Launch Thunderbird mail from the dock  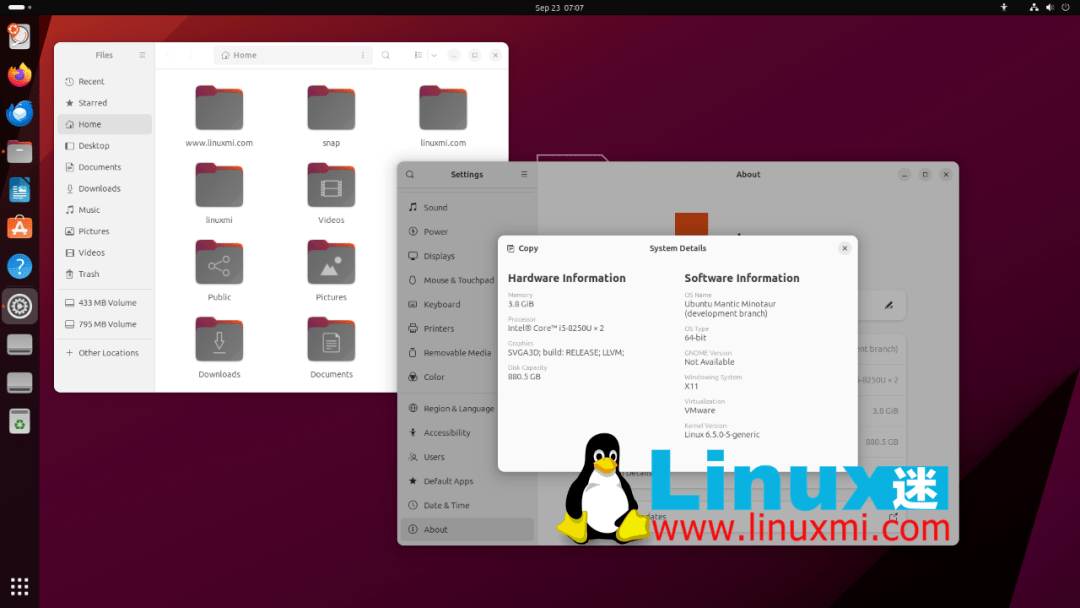pos(19,113)
